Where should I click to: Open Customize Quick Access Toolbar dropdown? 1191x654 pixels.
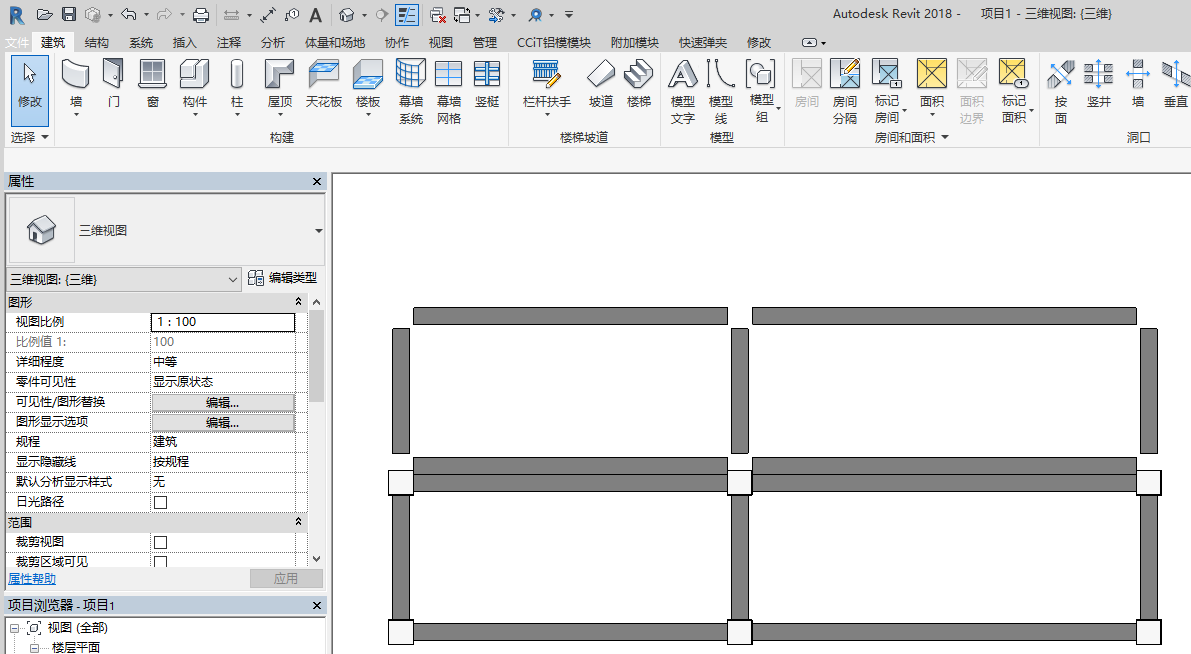pyautogui.click(x=569, y=14)
